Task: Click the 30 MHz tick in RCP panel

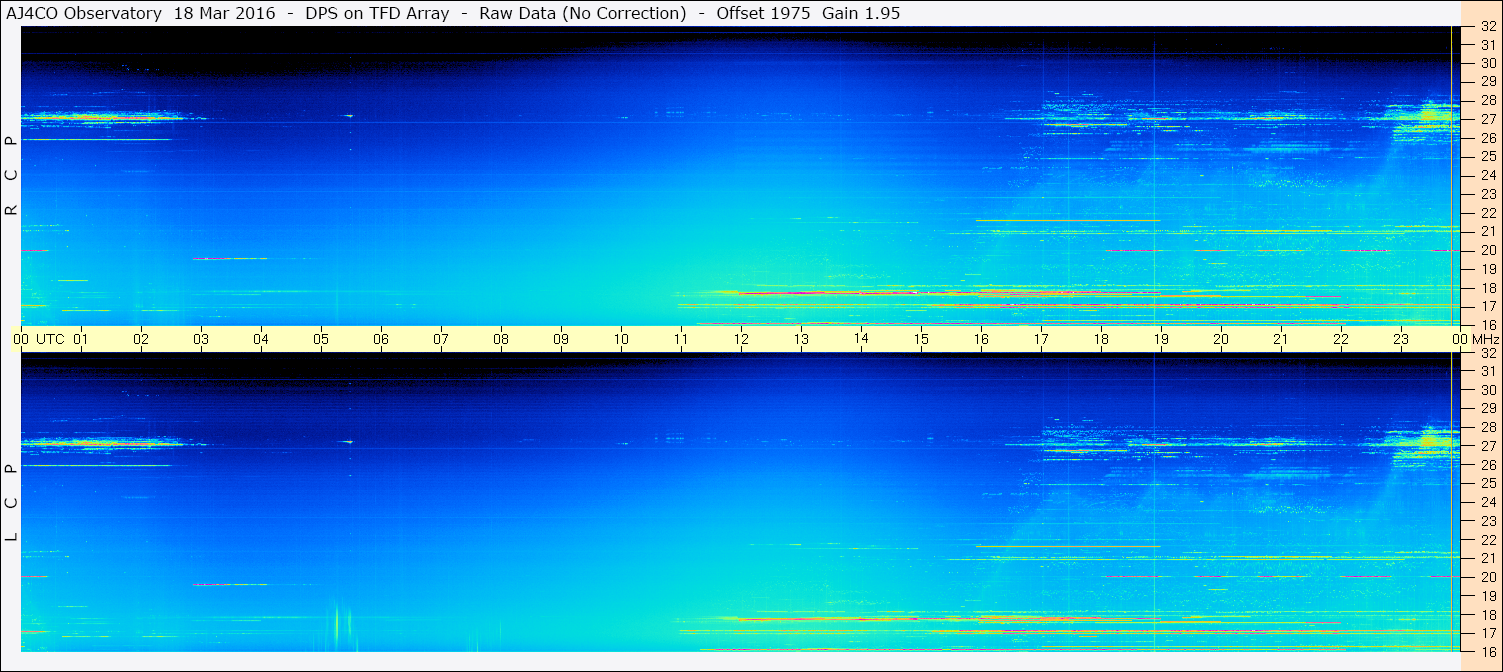Action: click(1488, 62)
